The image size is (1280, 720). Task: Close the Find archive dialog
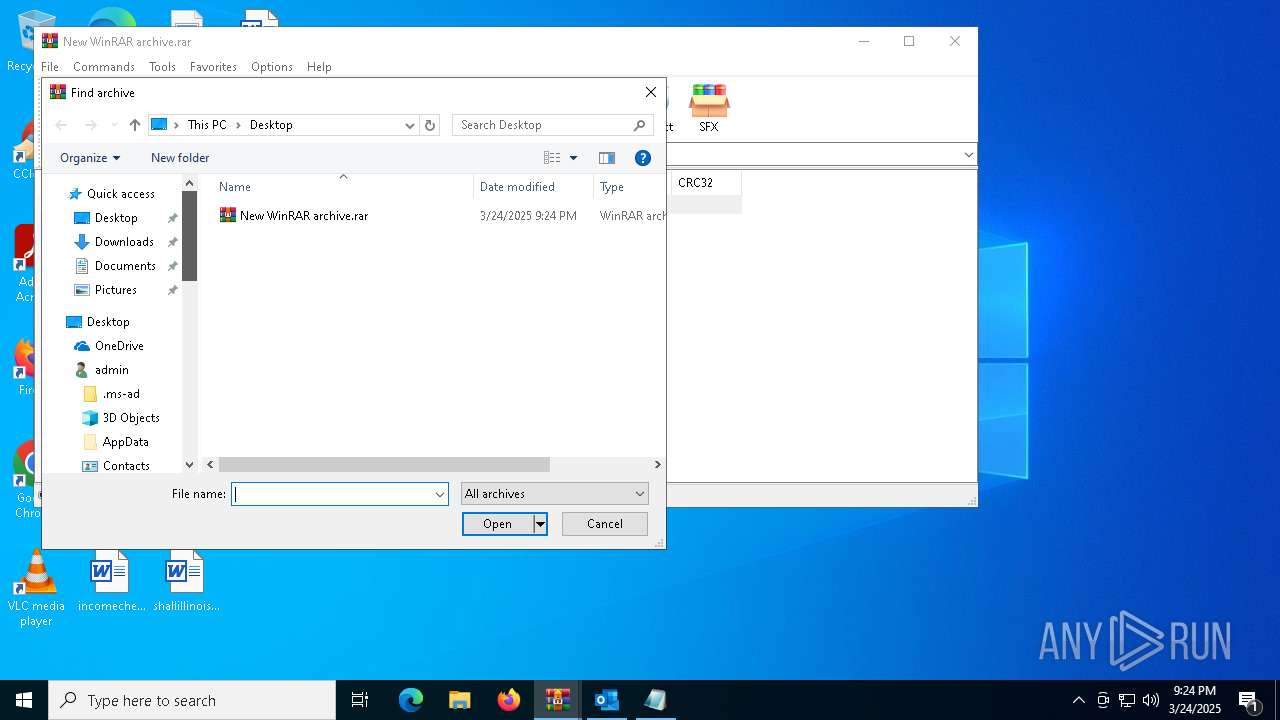pyautogui.click(x=651, y=92)
